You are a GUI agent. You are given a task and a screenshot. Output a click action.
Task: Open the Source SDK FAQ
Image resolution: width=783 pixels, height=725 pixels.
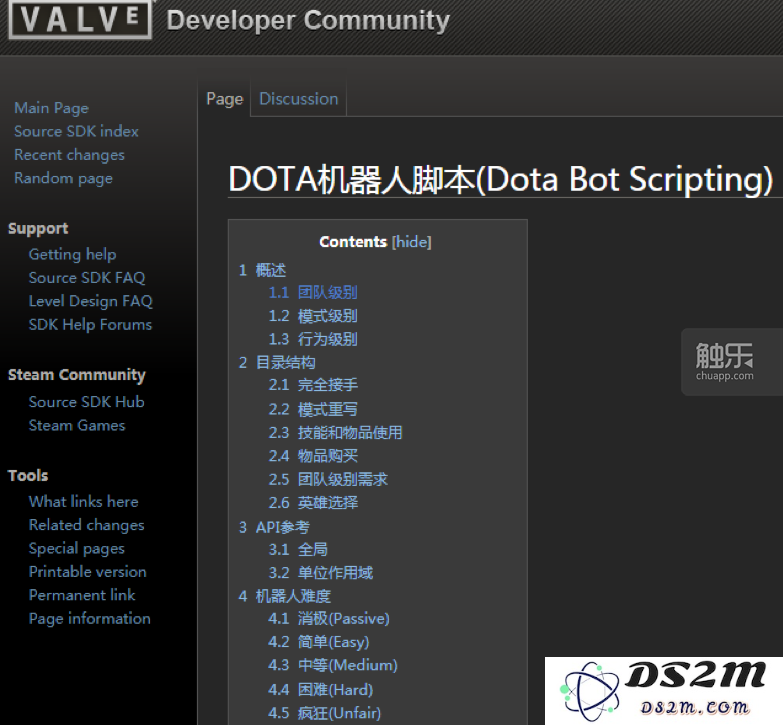[87, 278]
